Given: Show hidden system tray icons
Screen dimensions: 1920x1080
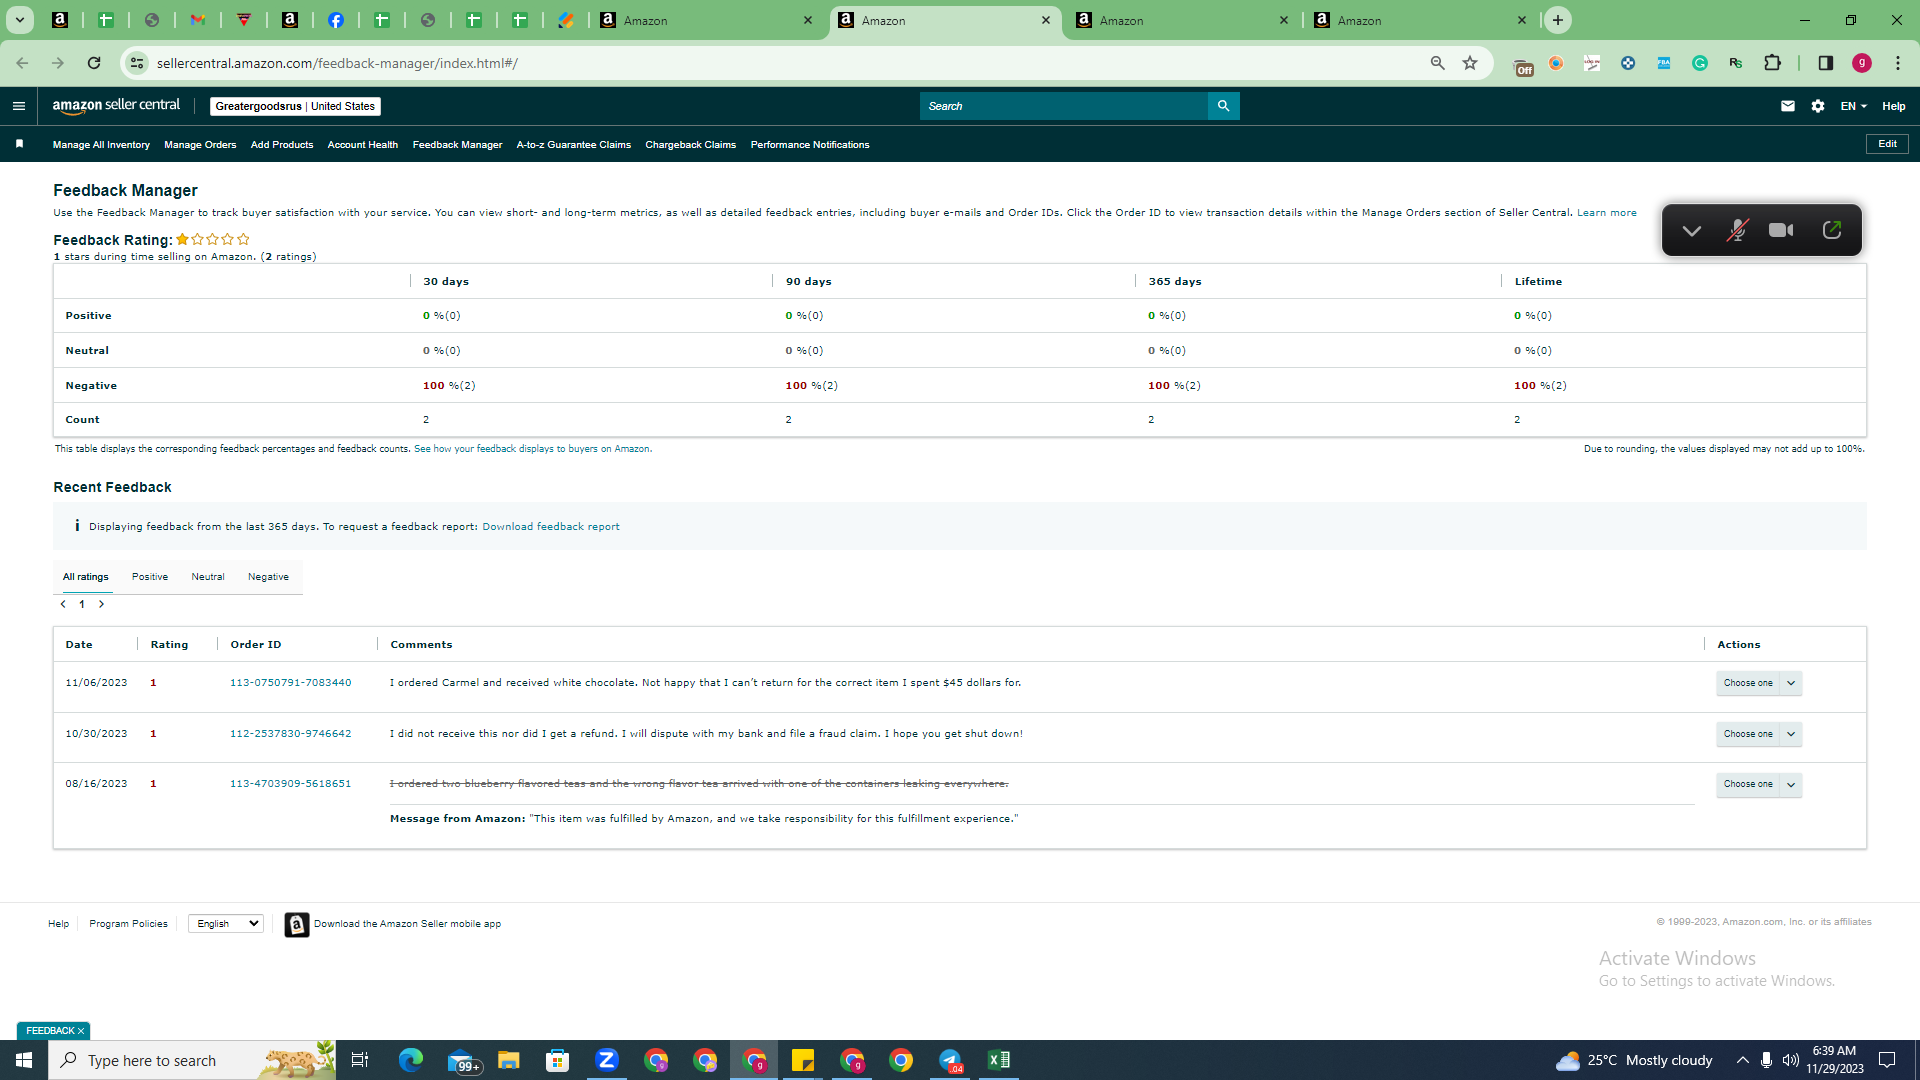Looking at the screenshot, I should coord(1742,1060).
